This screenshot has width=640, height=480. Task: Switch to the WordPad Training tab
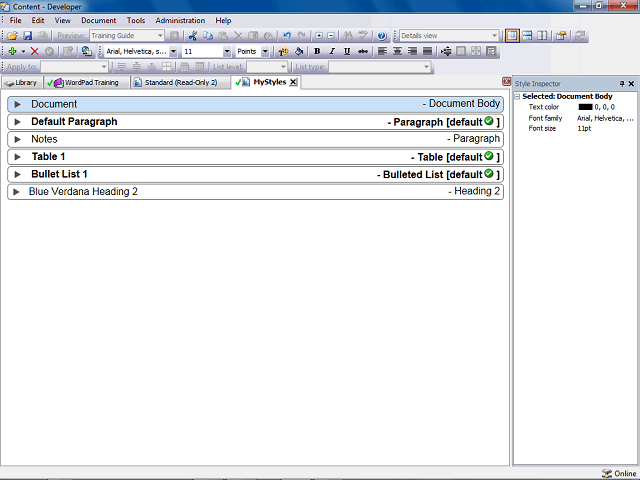(x=86, y=83)
